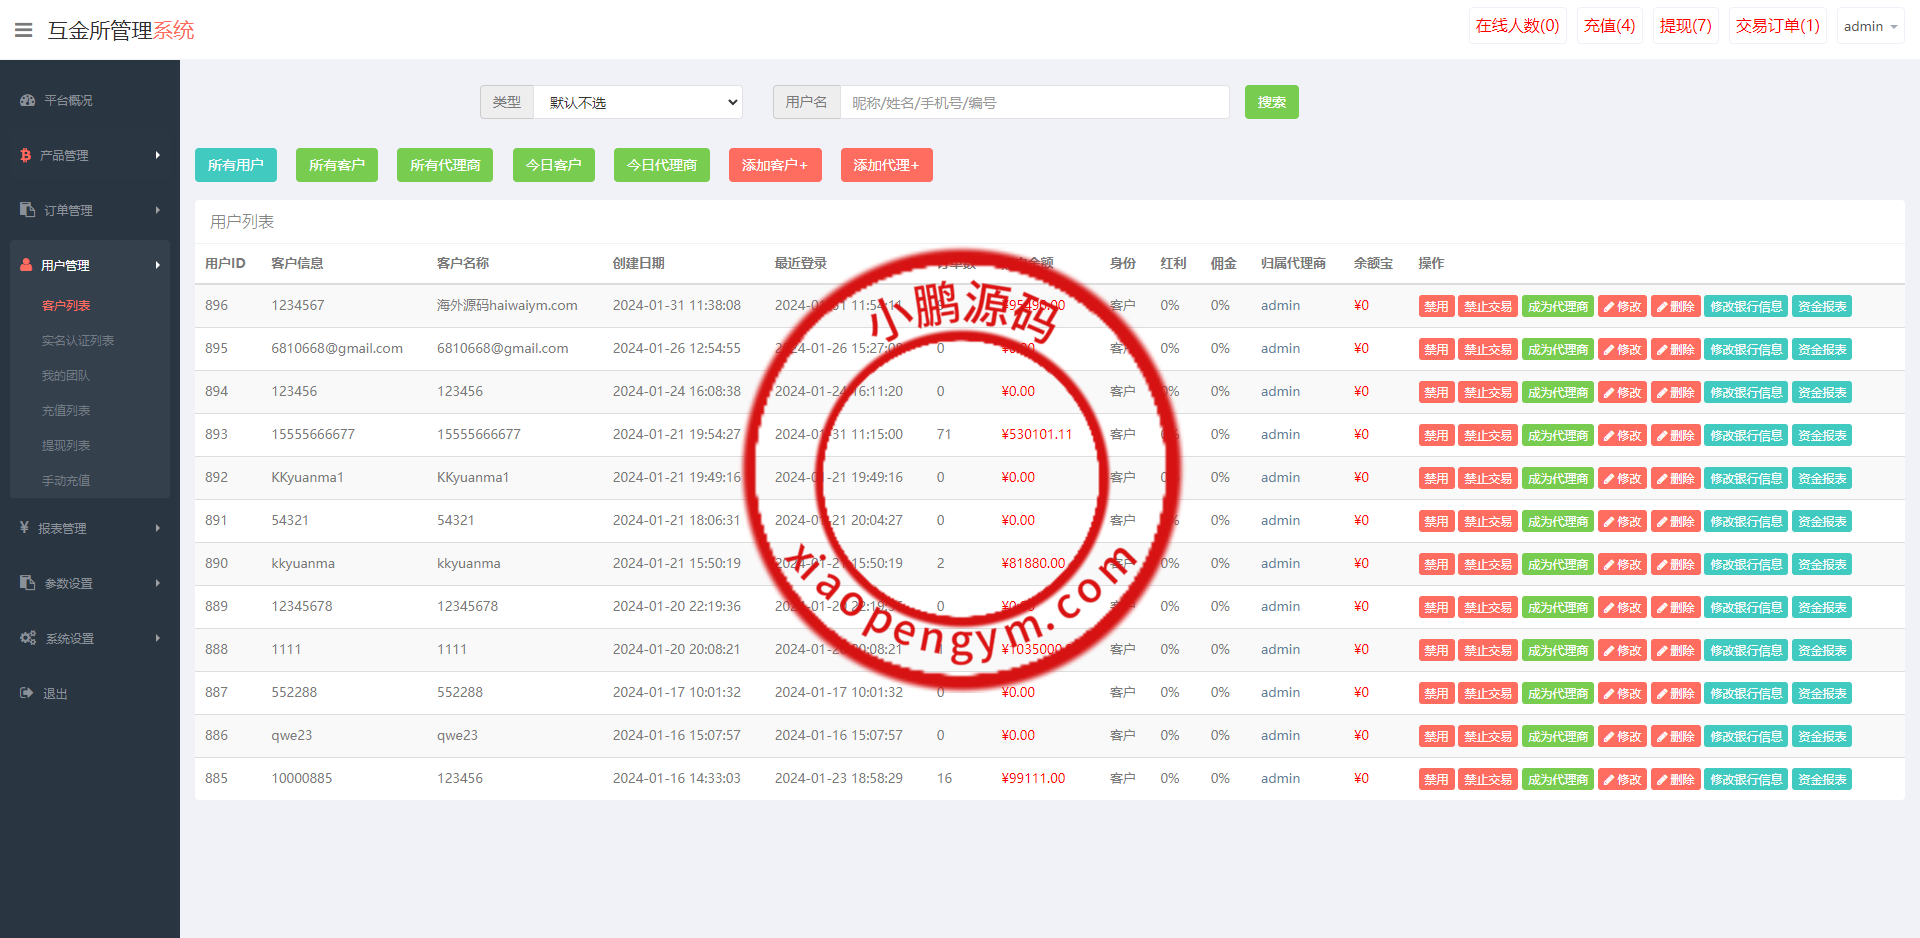This screenshot has width=1920, height=938.
Task: Click 修改 pencil button for user 893
Action: (1623, 436)
